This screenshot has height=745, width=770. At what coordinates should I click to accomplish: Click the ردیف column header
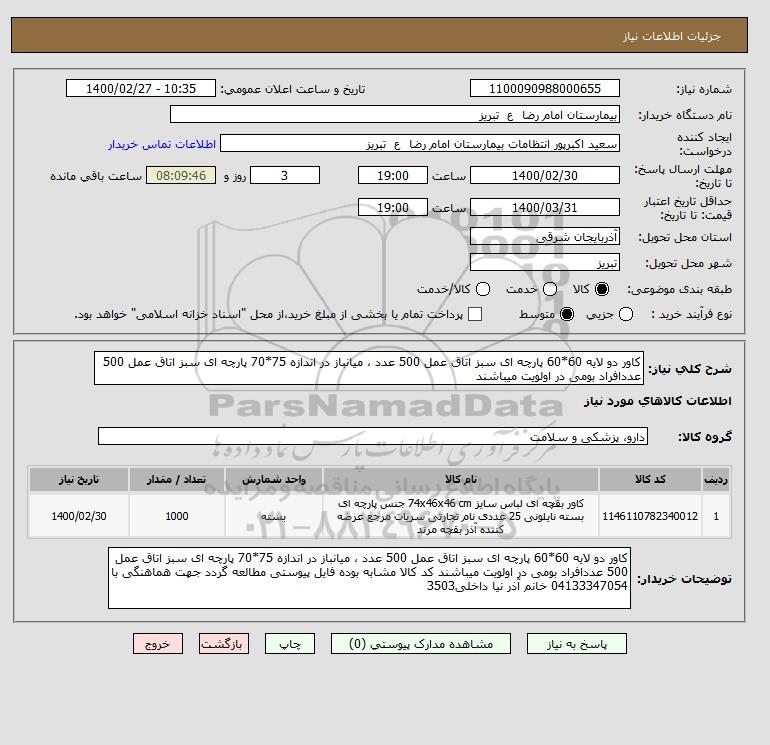[x=716, y=479]
